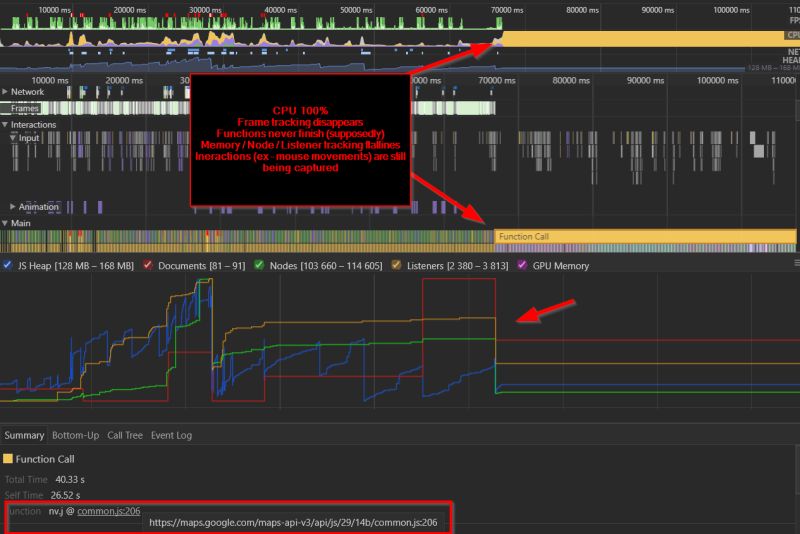Open the Summary tab
The image size is (800, 534).
click(24, 435)
